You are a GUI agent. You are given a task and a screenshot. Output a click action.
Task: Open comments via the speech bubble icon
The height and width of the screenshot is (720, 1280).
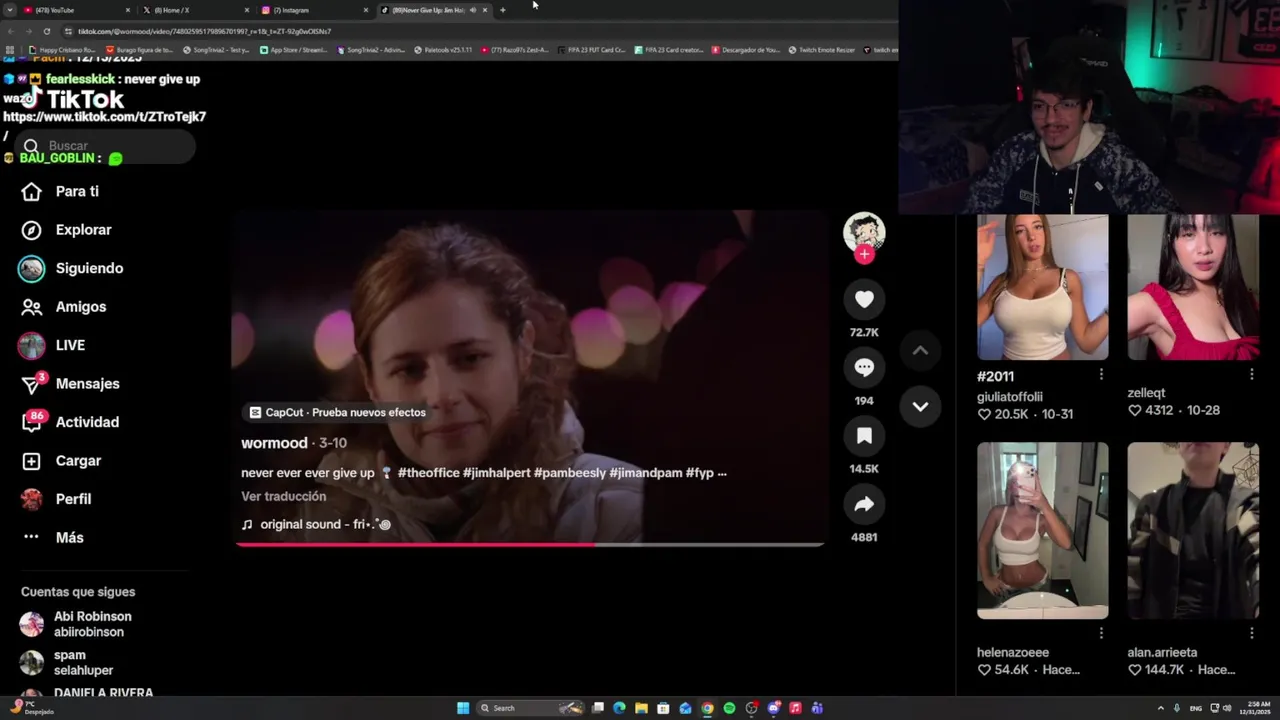click(864, 367)
